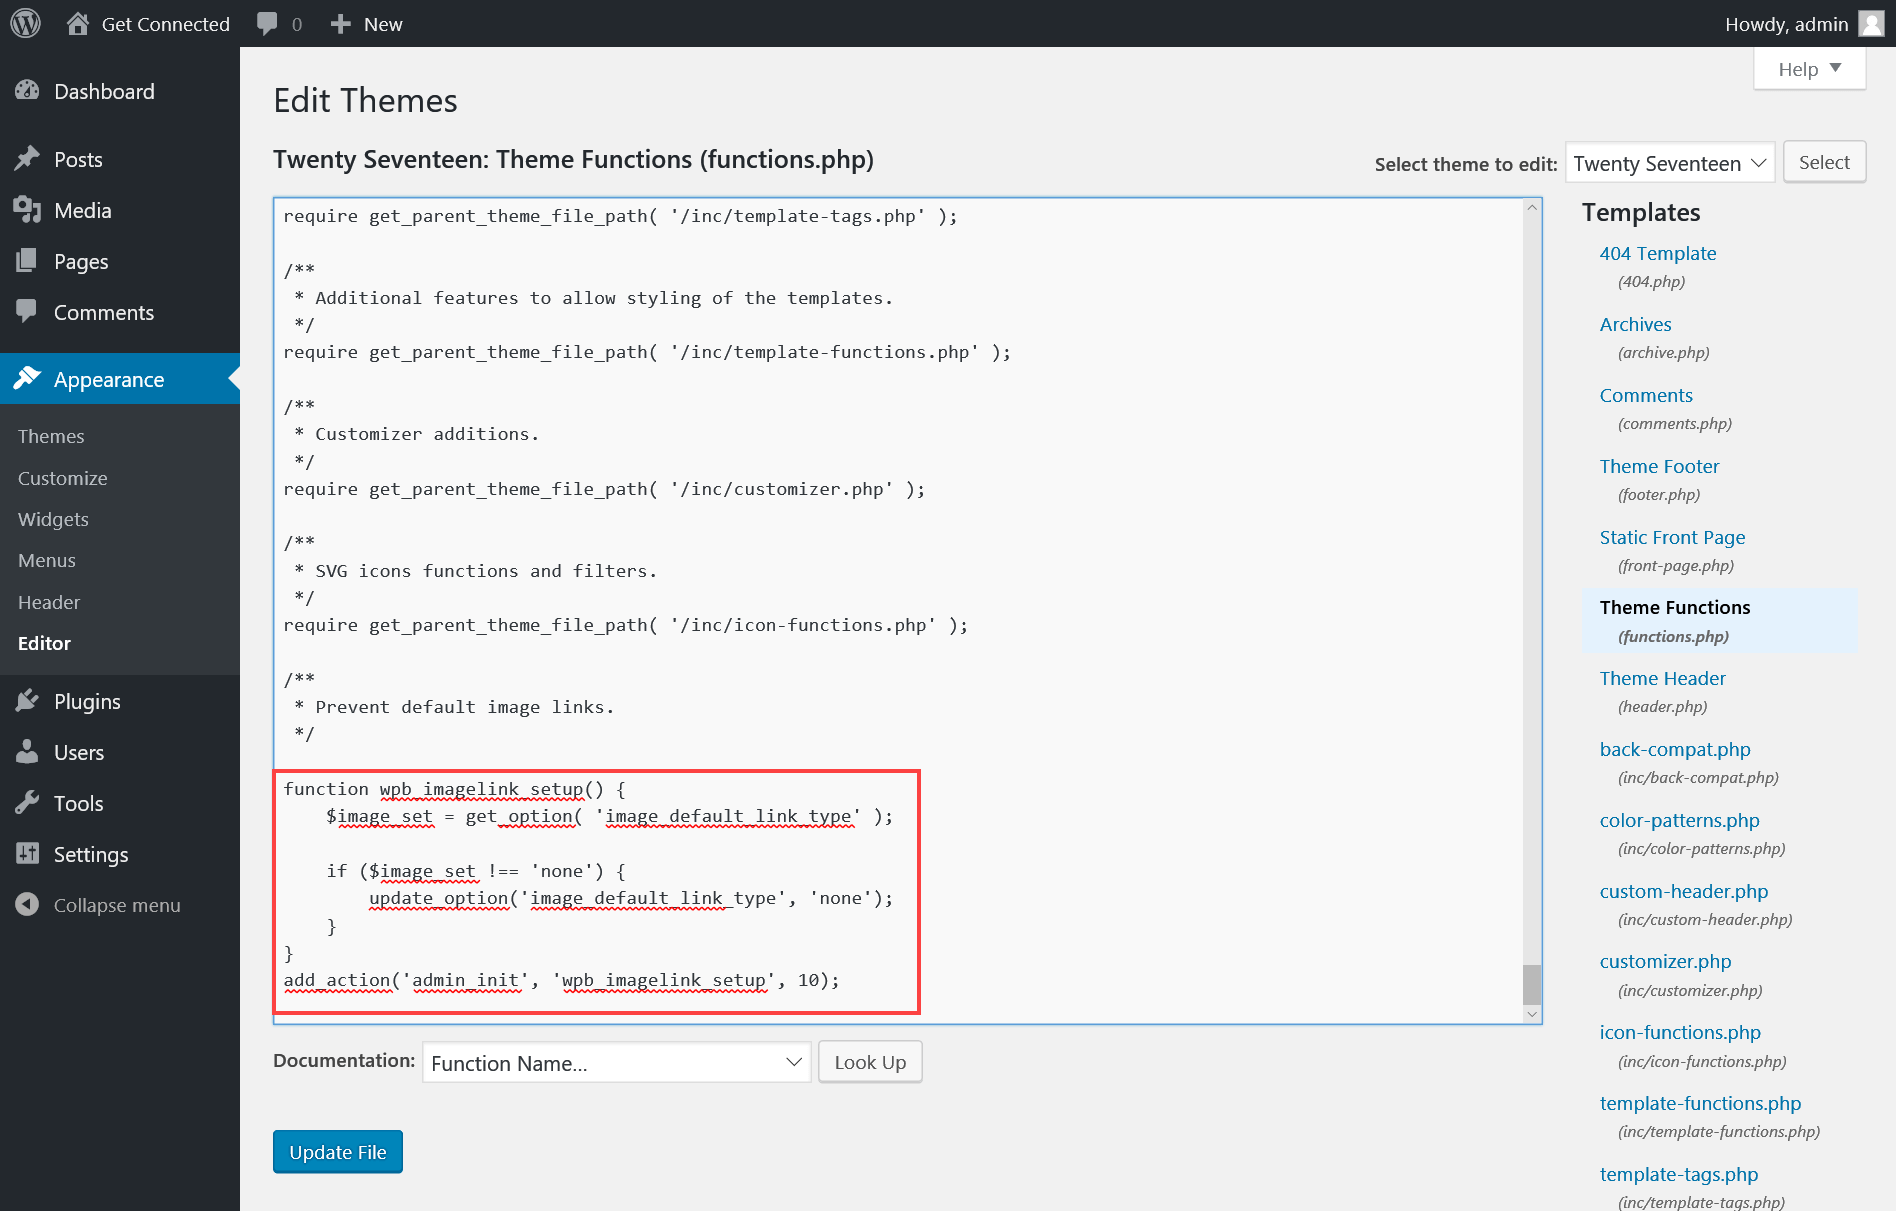Open color-patterns.php file
This screenshot has width=1896, height=1211.
click(1679, 820)
